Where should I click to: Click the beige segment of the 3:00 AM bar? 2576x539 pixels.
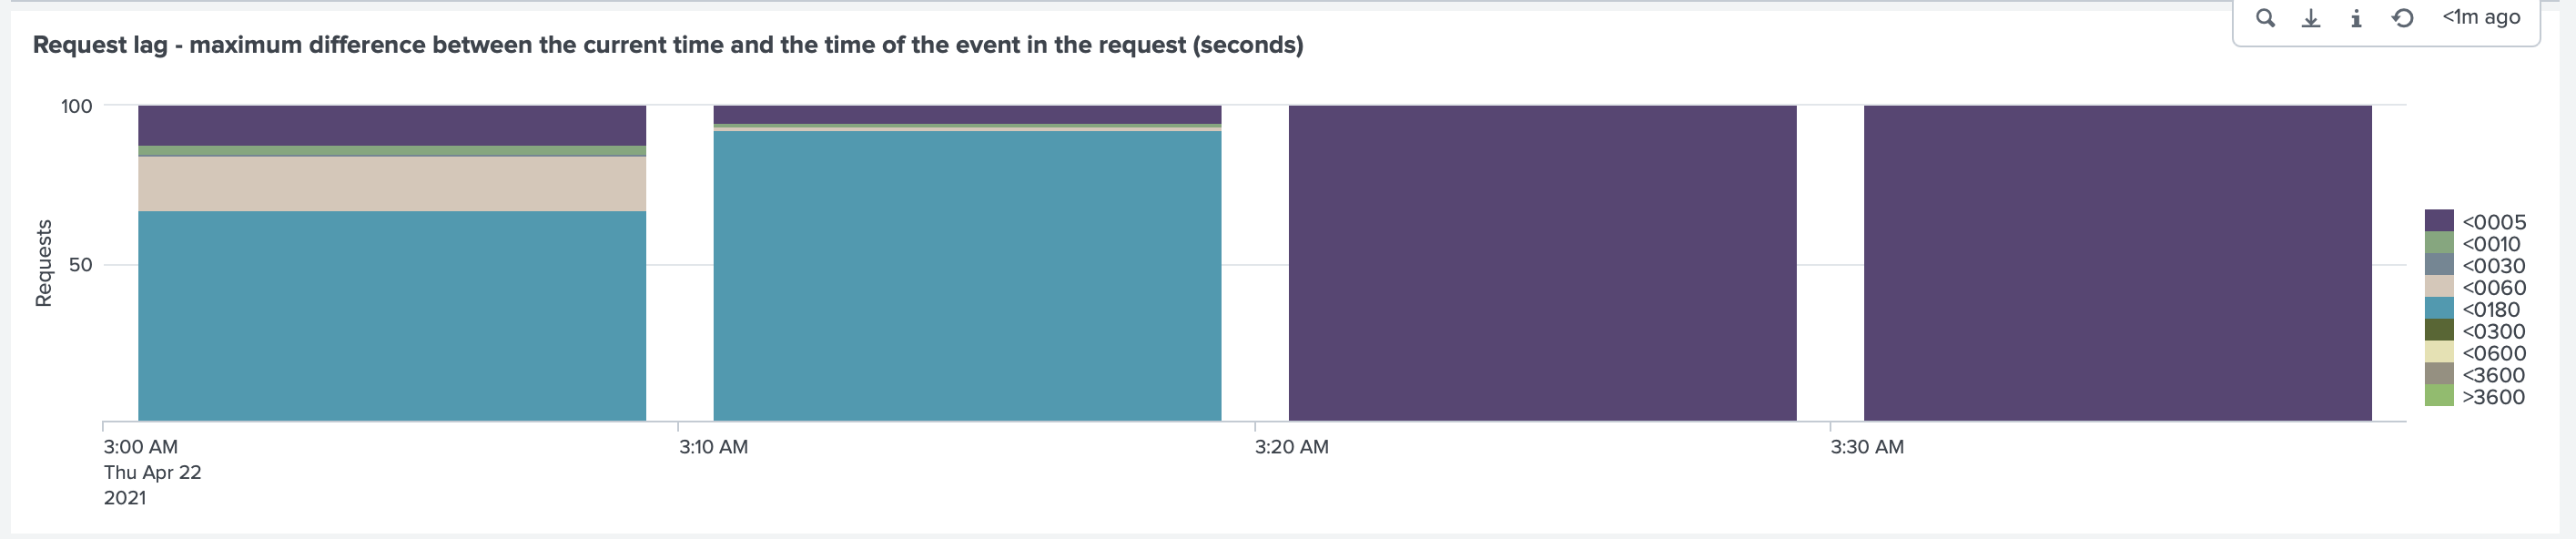point(392,184)
